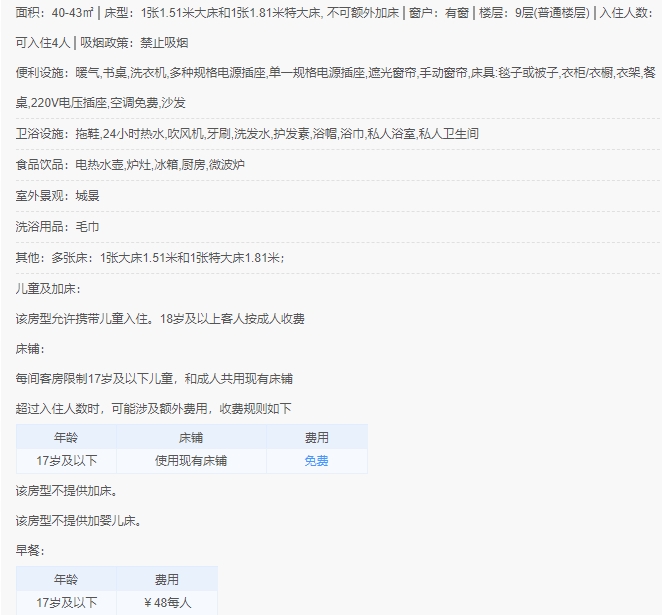This screenshot has width=662, height=615.
Task: Click the 每间客房限制17岁及以下儿童 sentence
Action: point(154,379)
